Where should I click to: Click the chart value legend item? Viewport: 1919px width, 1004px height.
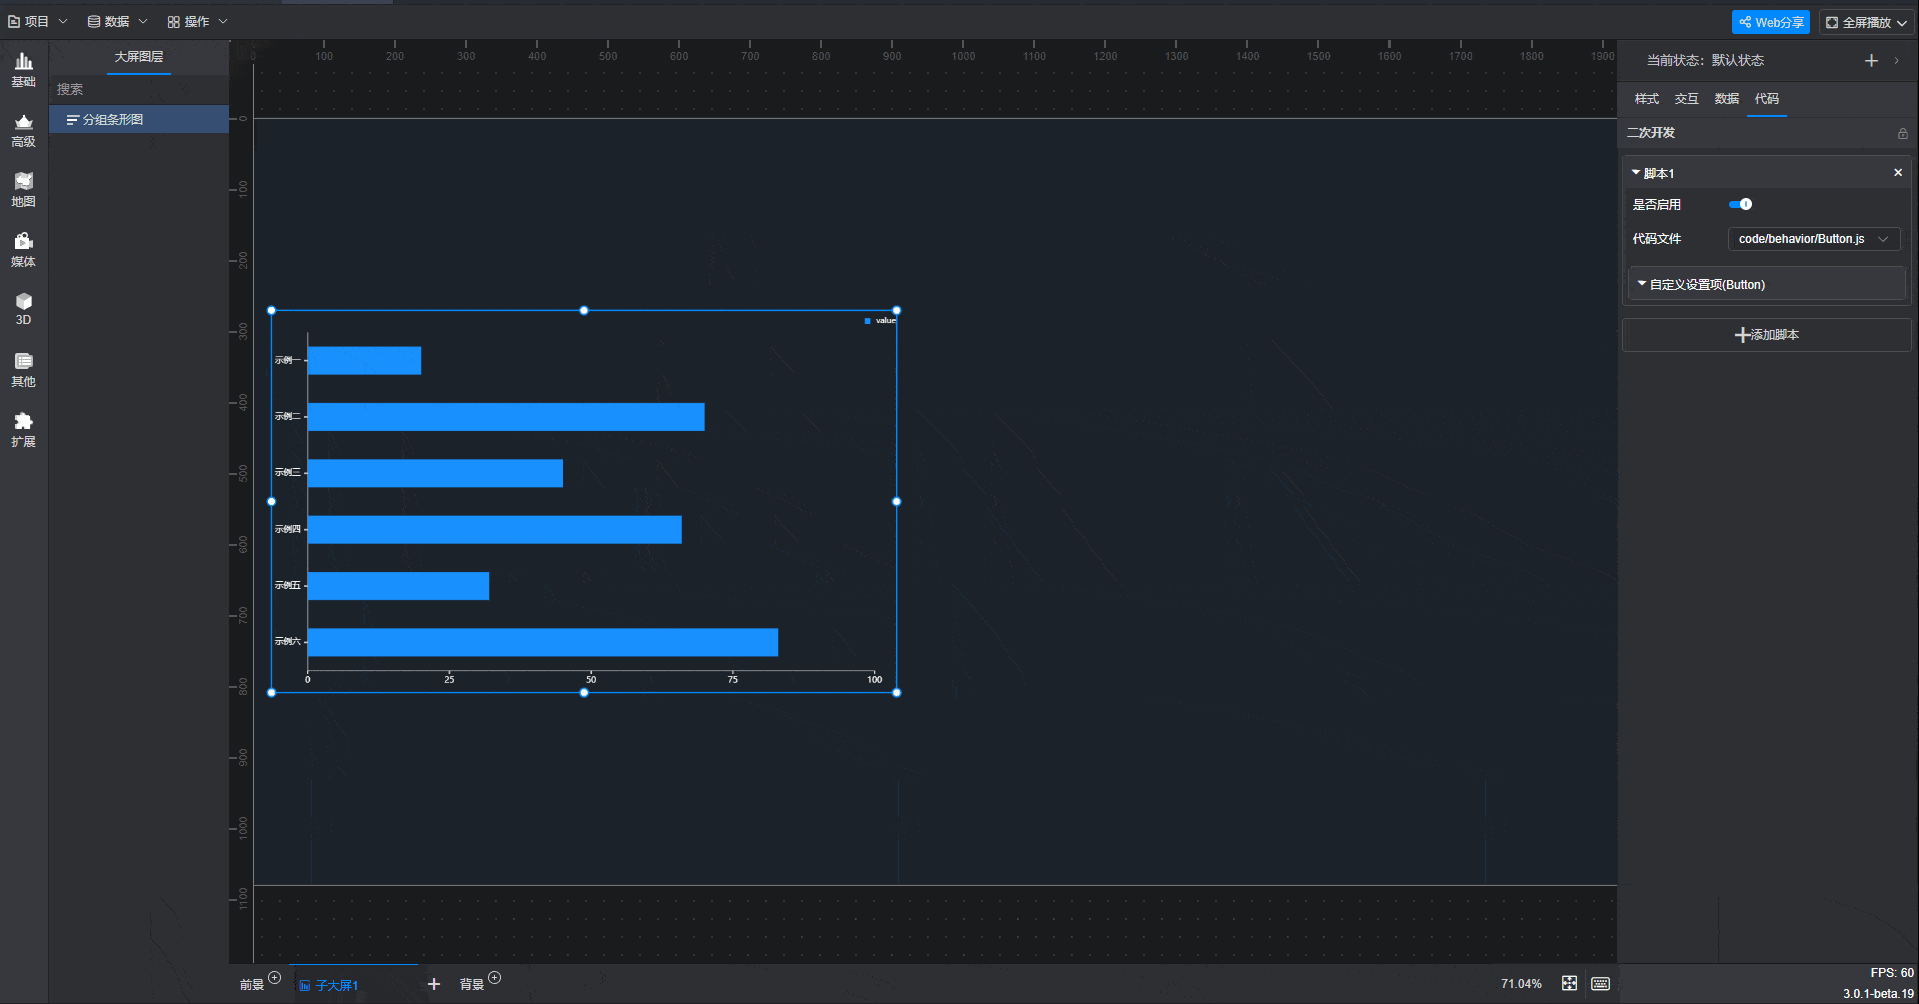click(880, 321)
